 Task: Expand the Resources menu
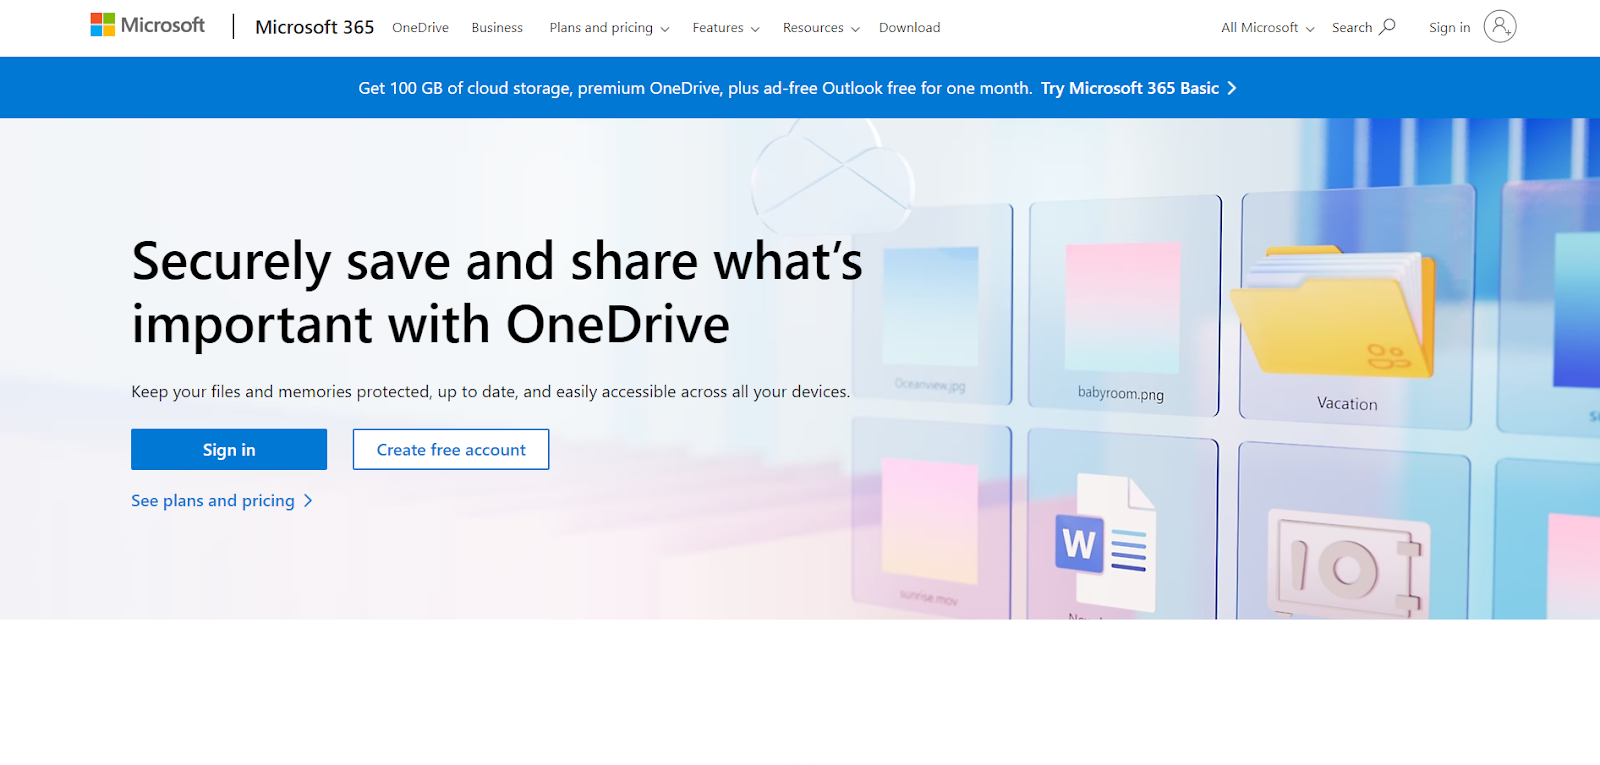tap(821, 28)
